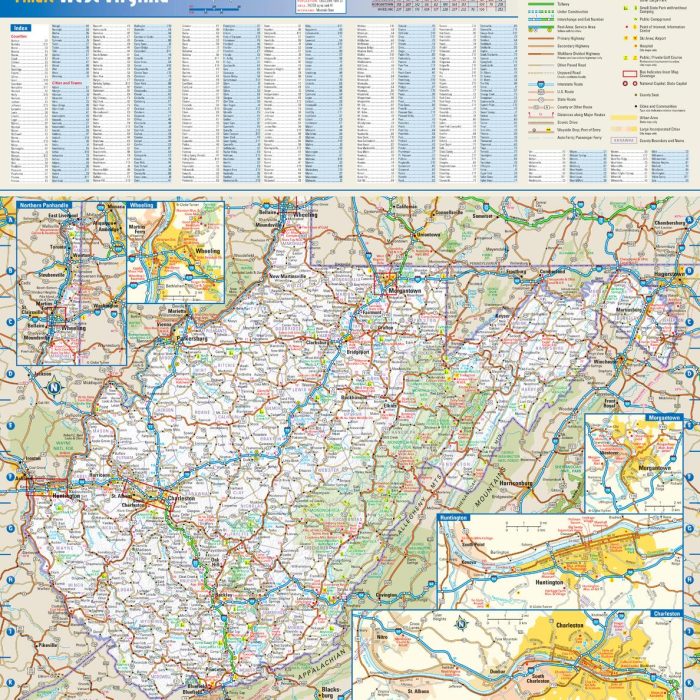
Task: Click the Scenic Drive line sample in legend
Action: [x=541, y=122]
